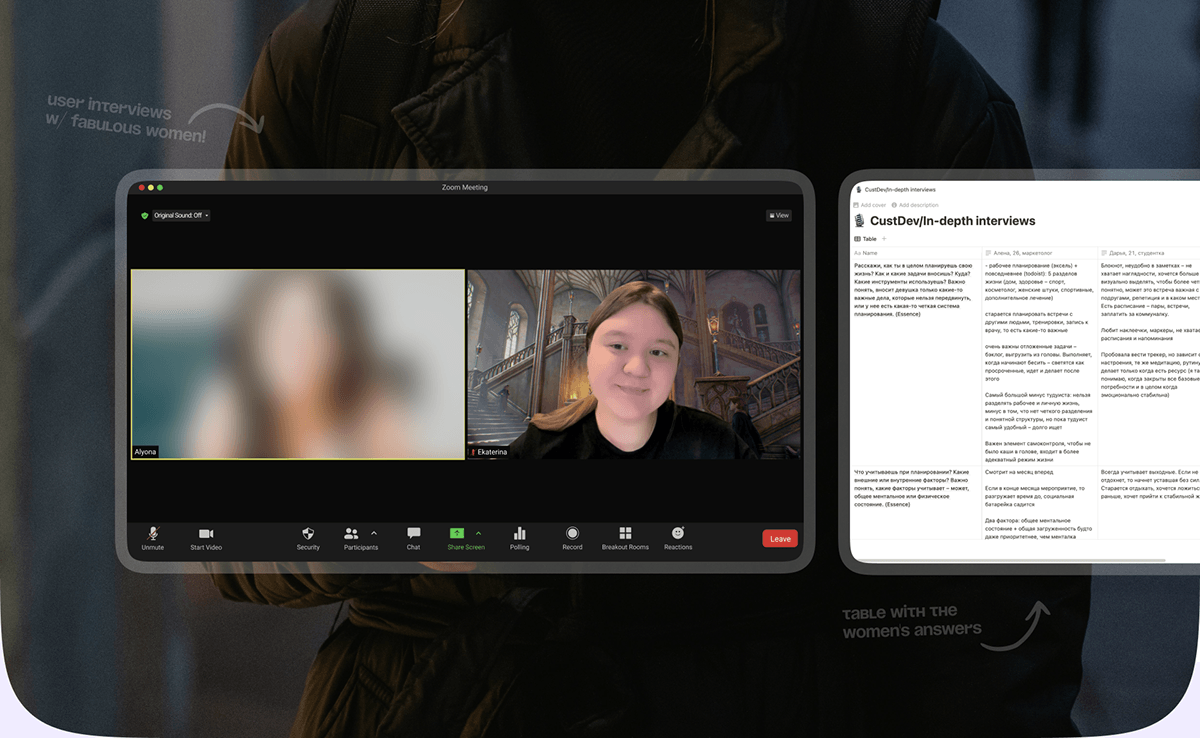
Task: Click the green encryption shield icon
Action: click(x=144, y=215)
